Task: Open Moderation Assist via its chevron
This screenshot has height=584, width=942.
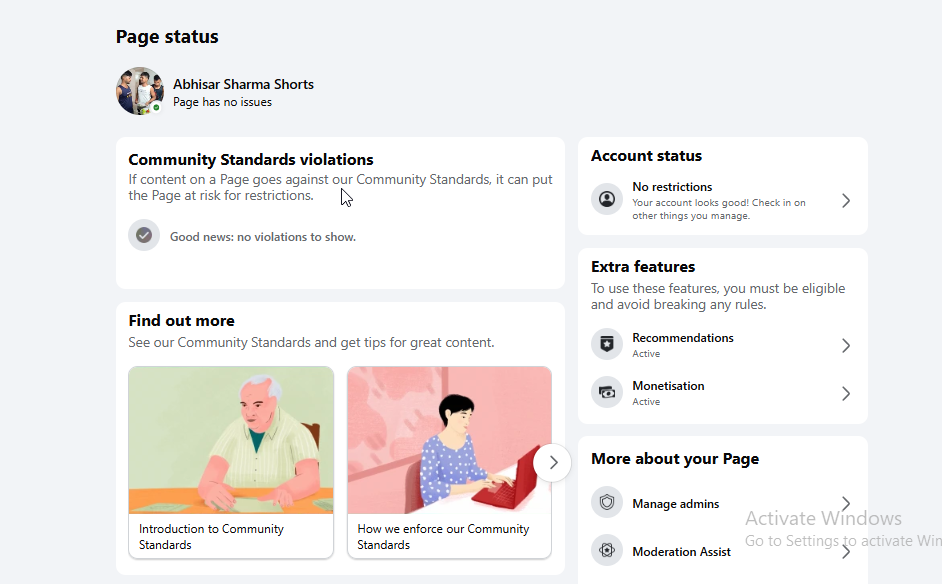Action: pyautogui.click(x=846, y=552)
